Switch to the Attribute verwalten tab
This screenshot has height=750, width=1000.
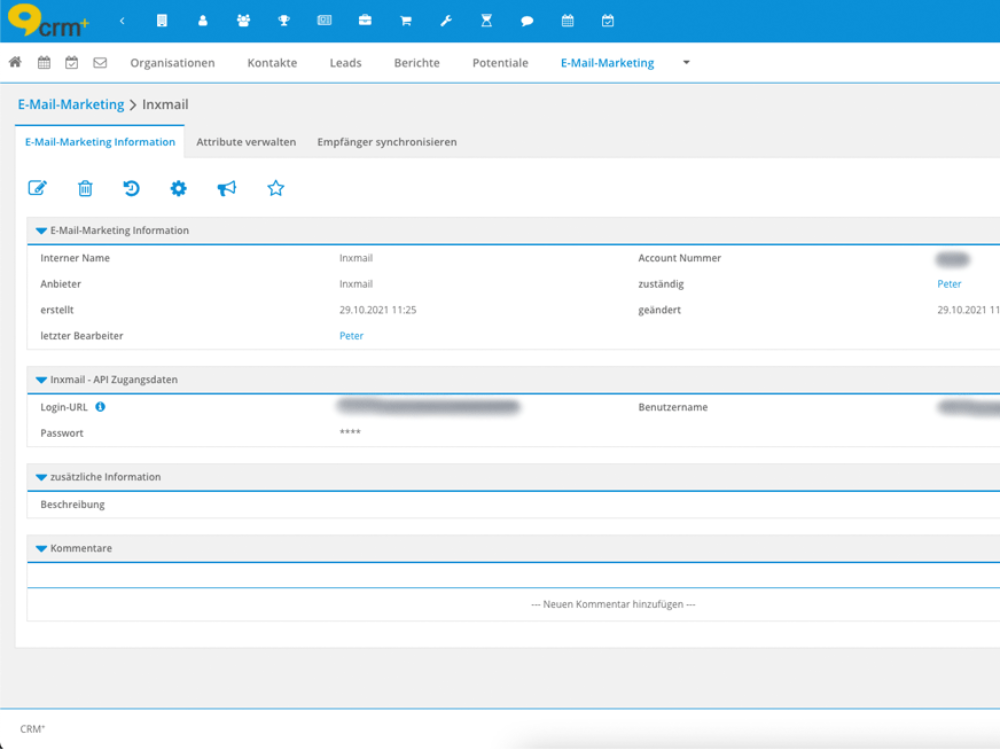(246, 142)
